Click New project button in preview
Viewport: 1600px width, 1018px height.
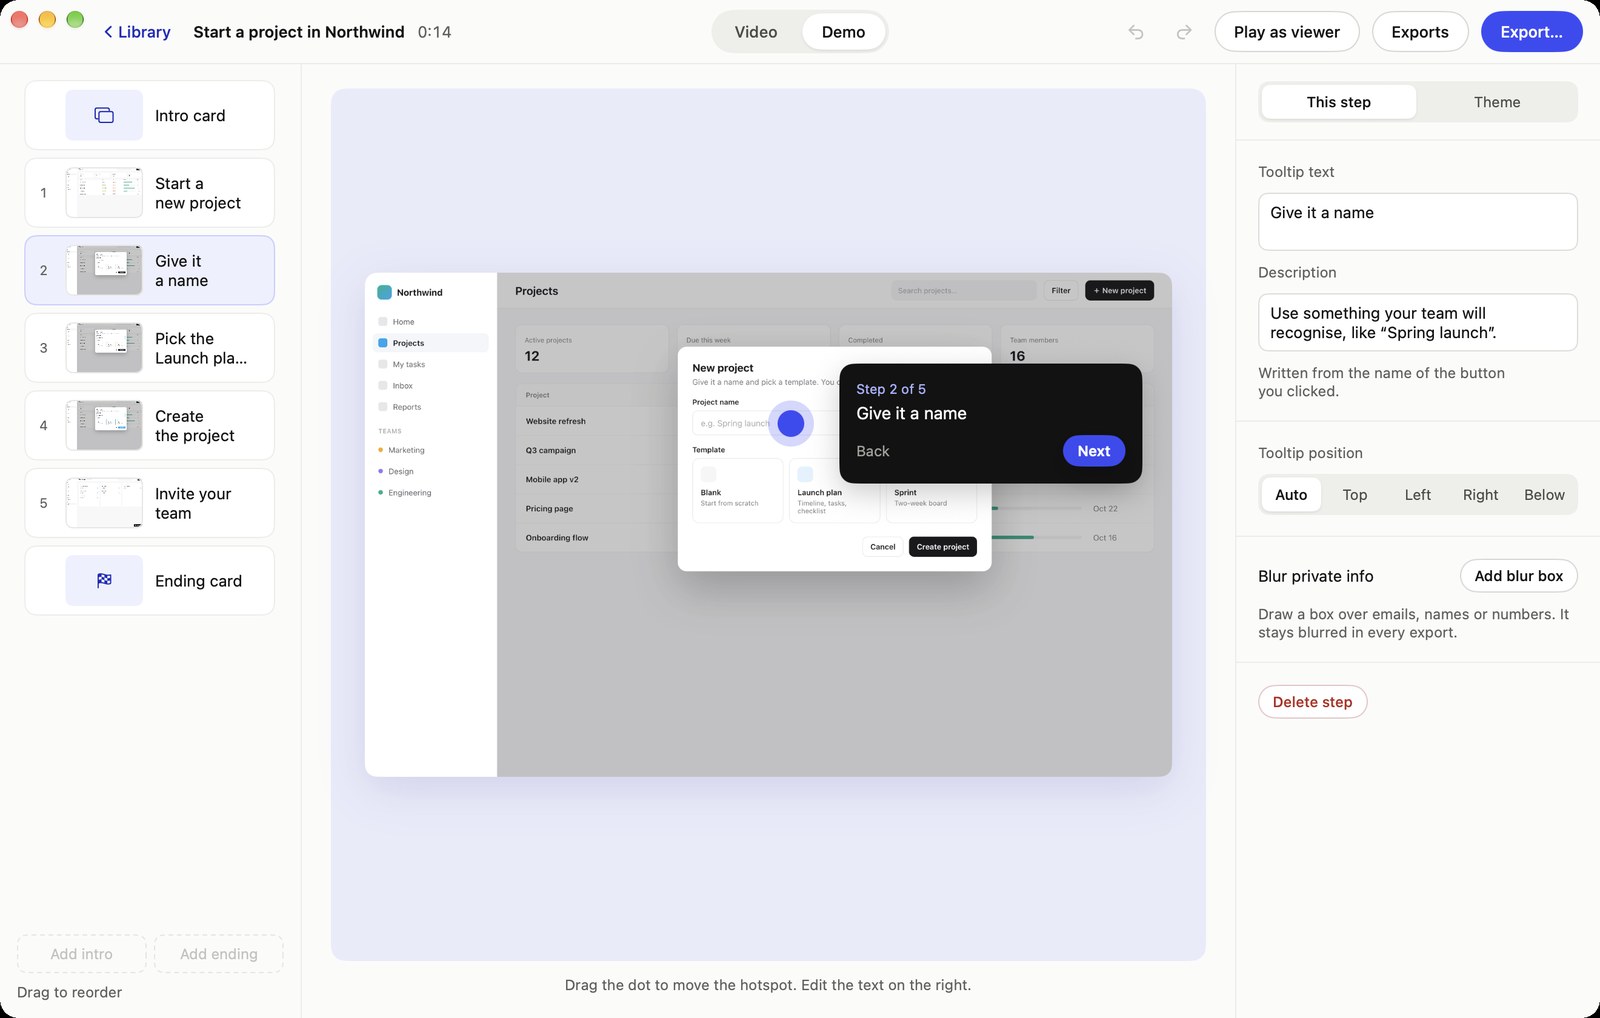coord(1119,291)
